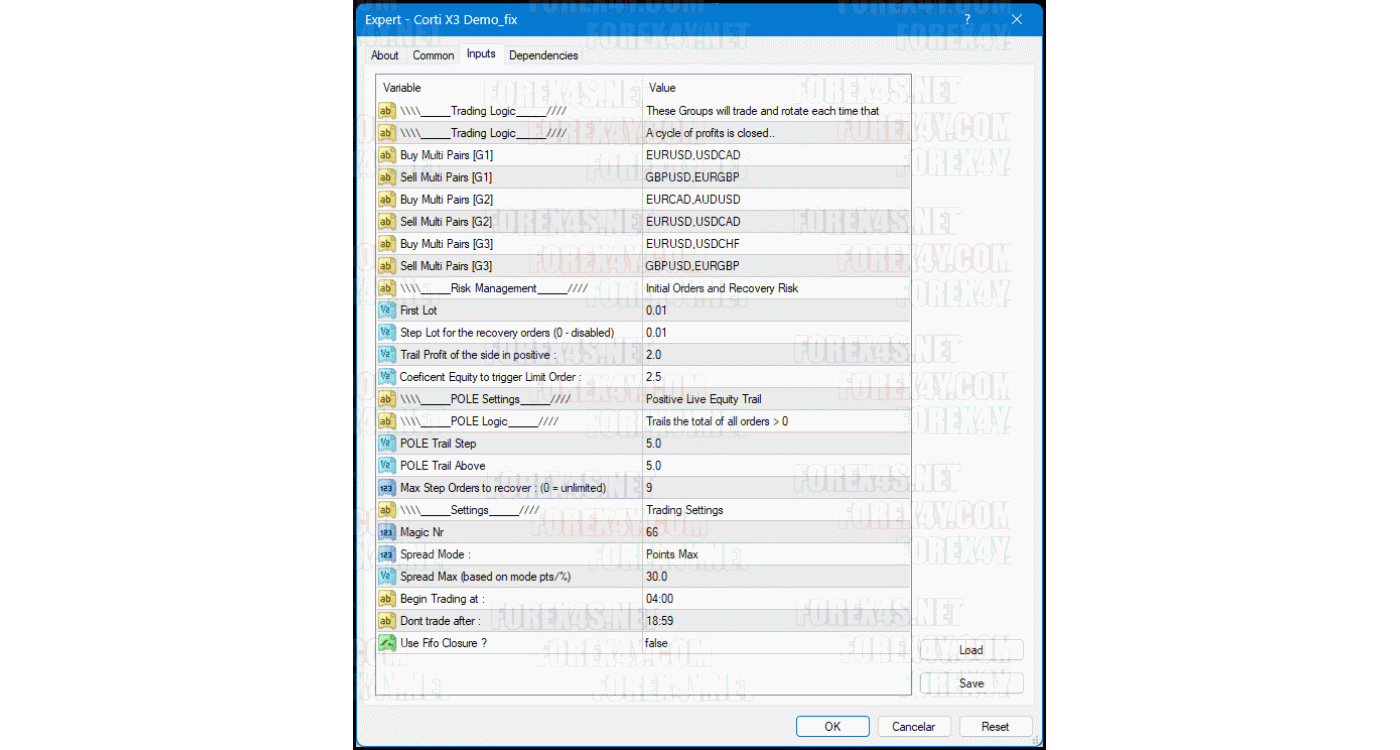Click the icon beside Sell Multi Pairs [G3]
1400x750 pixels.
[386, 266]
